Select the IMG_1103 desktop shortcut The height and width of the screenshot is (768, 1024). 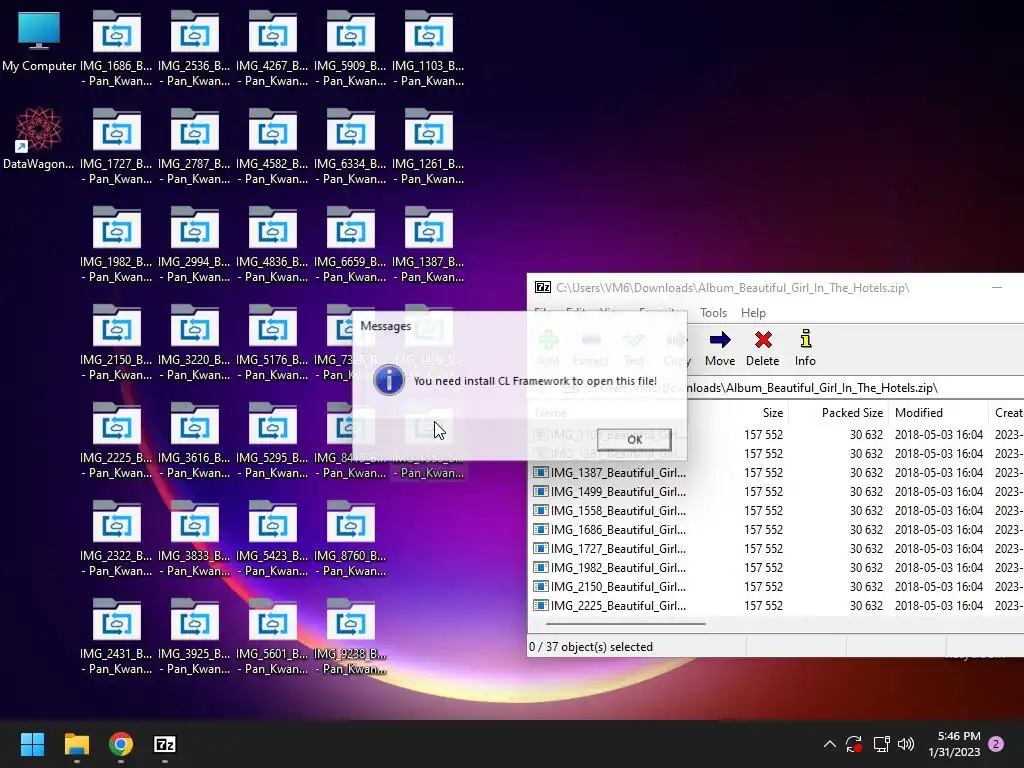tap(428, 49)
